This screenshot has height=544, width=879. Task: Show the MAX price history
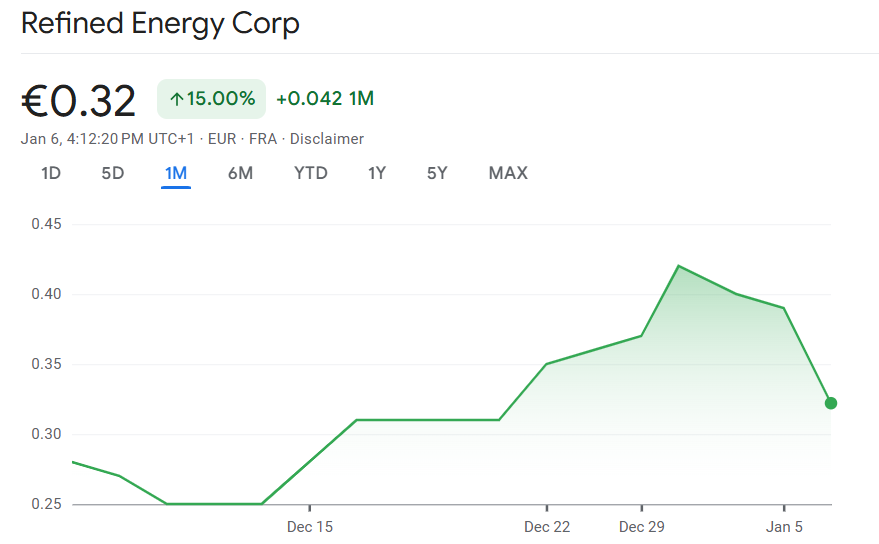[508, 173]
